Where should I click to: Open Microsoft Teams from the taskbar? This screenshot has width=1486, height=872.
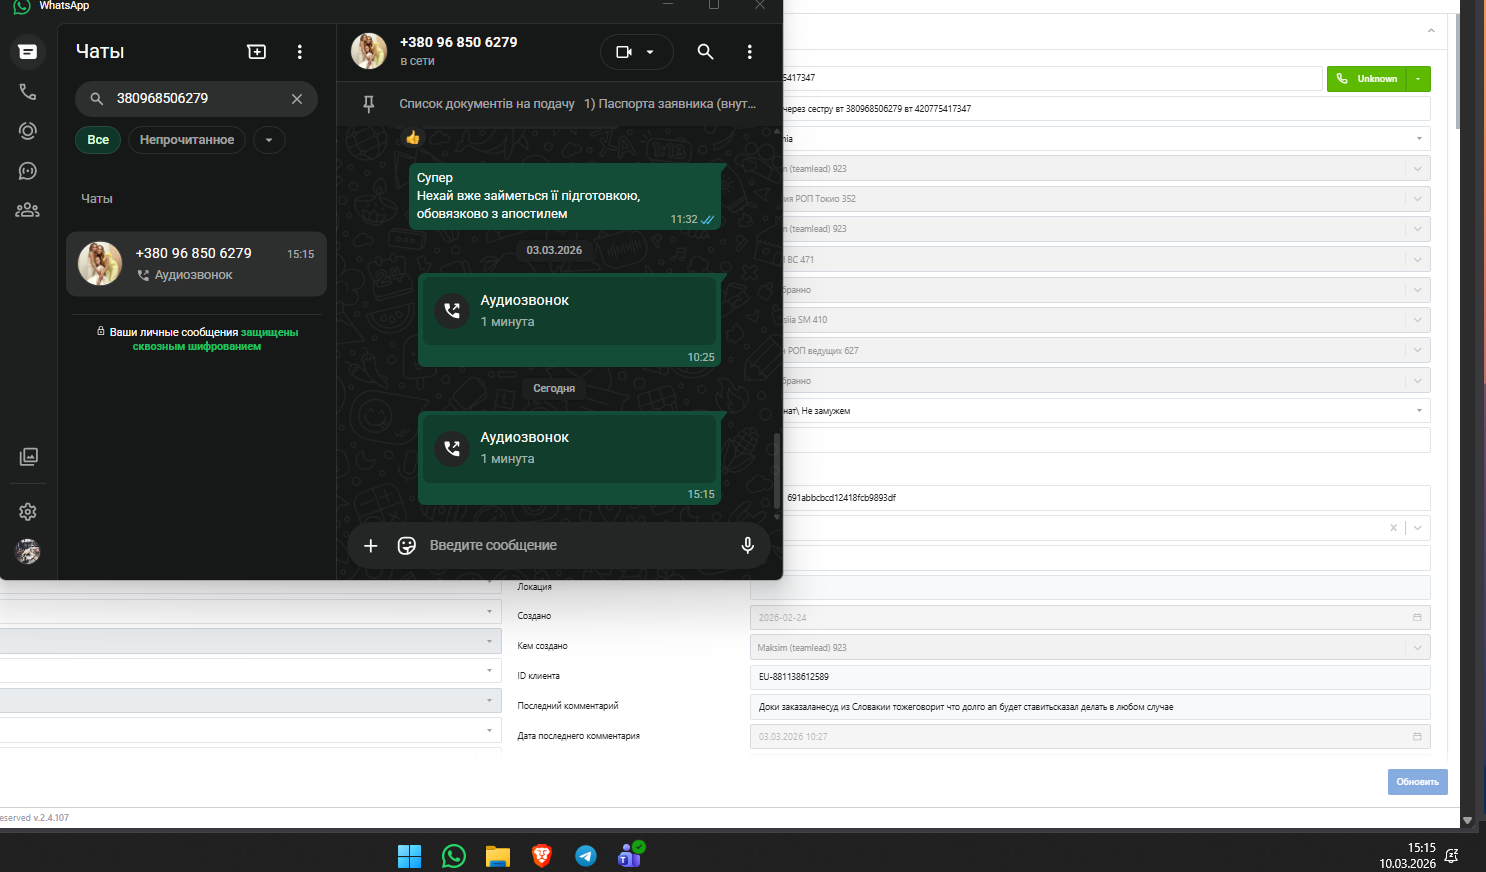tap(630, 856)
